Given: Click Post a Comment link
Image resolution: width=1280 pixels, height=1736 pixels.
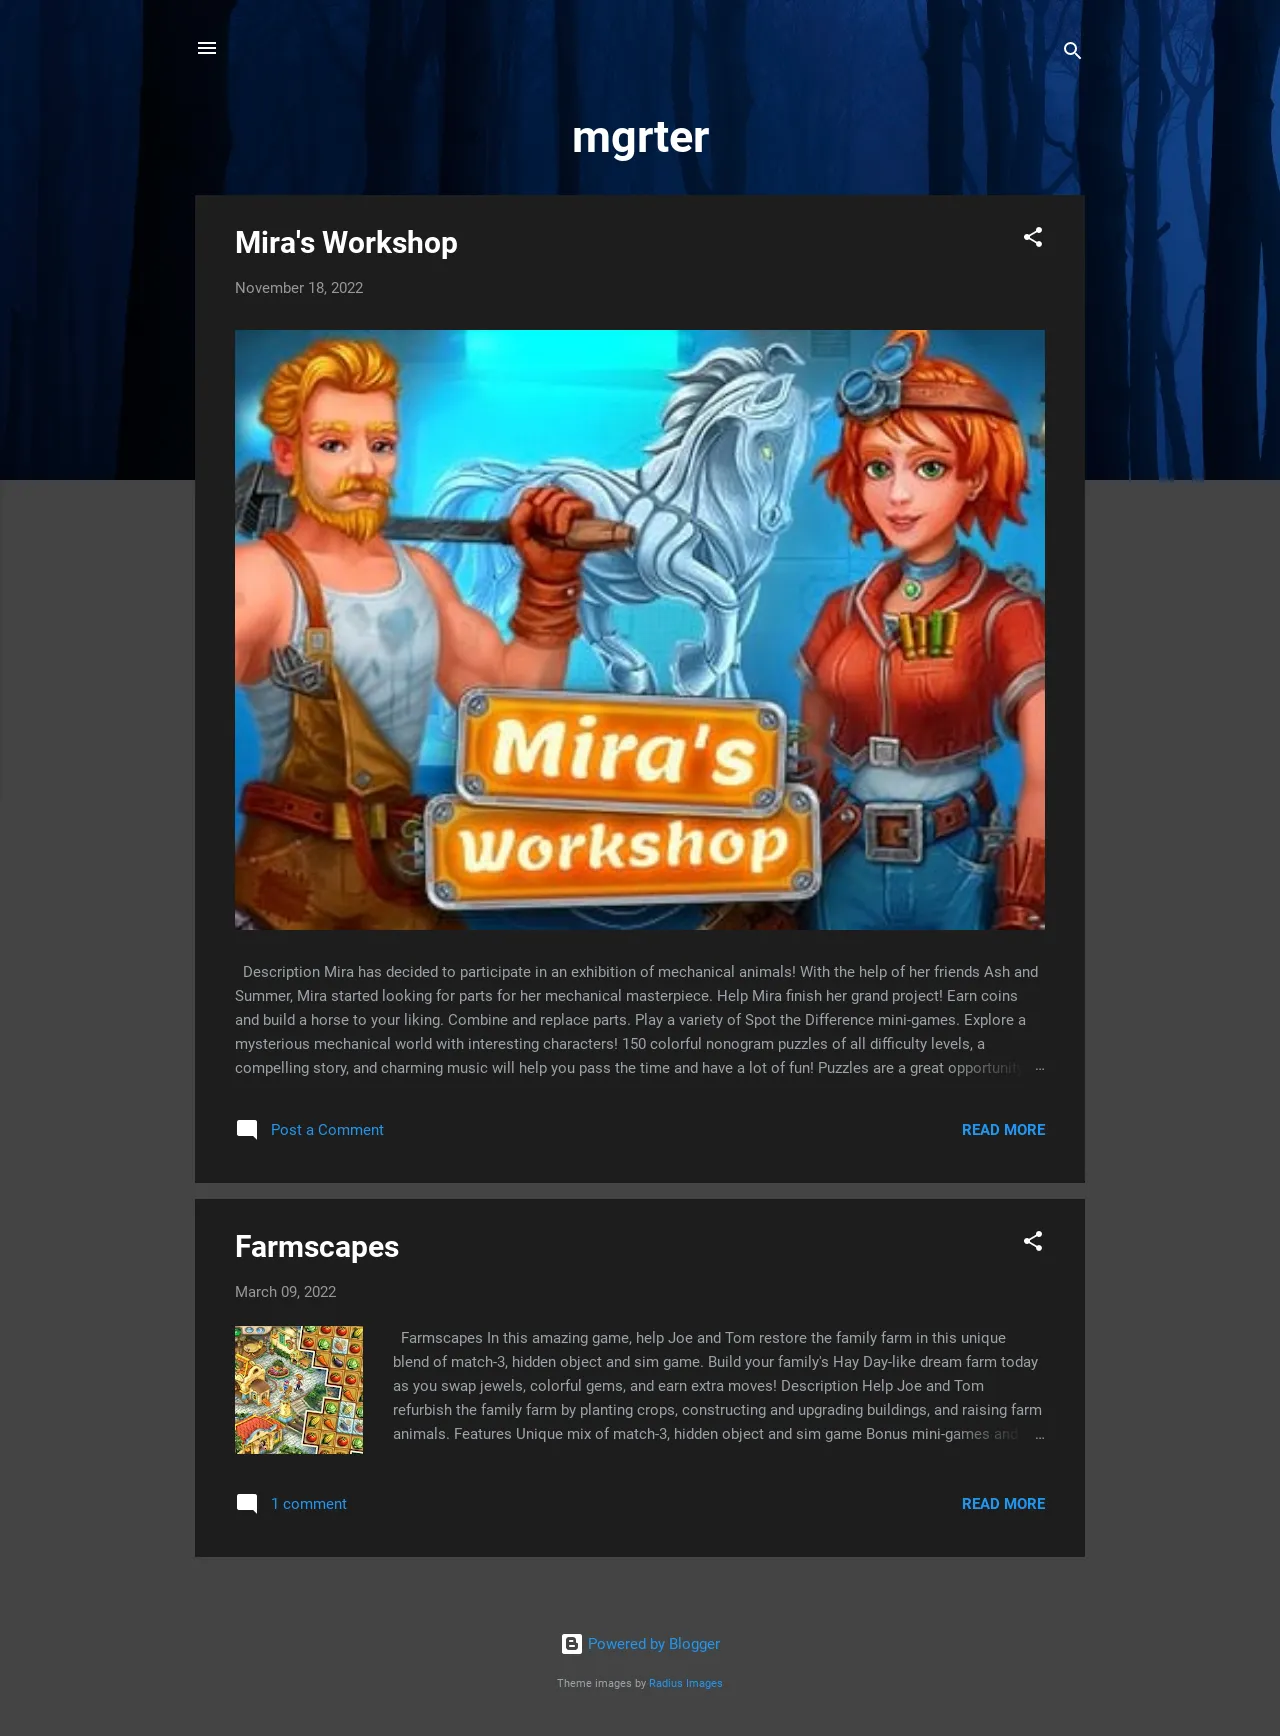Looking at the screenshot, I should (327, 1130).
